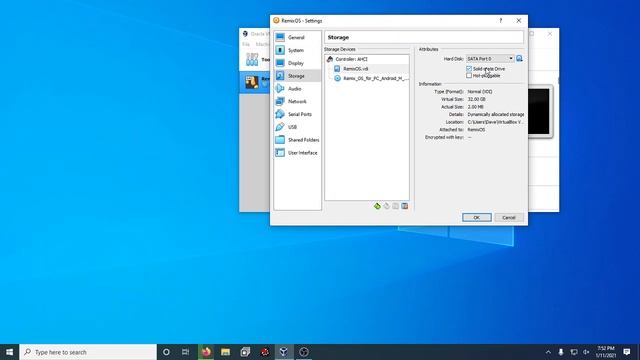Open Firefox from the taskbar

click(x=206, y=352)
